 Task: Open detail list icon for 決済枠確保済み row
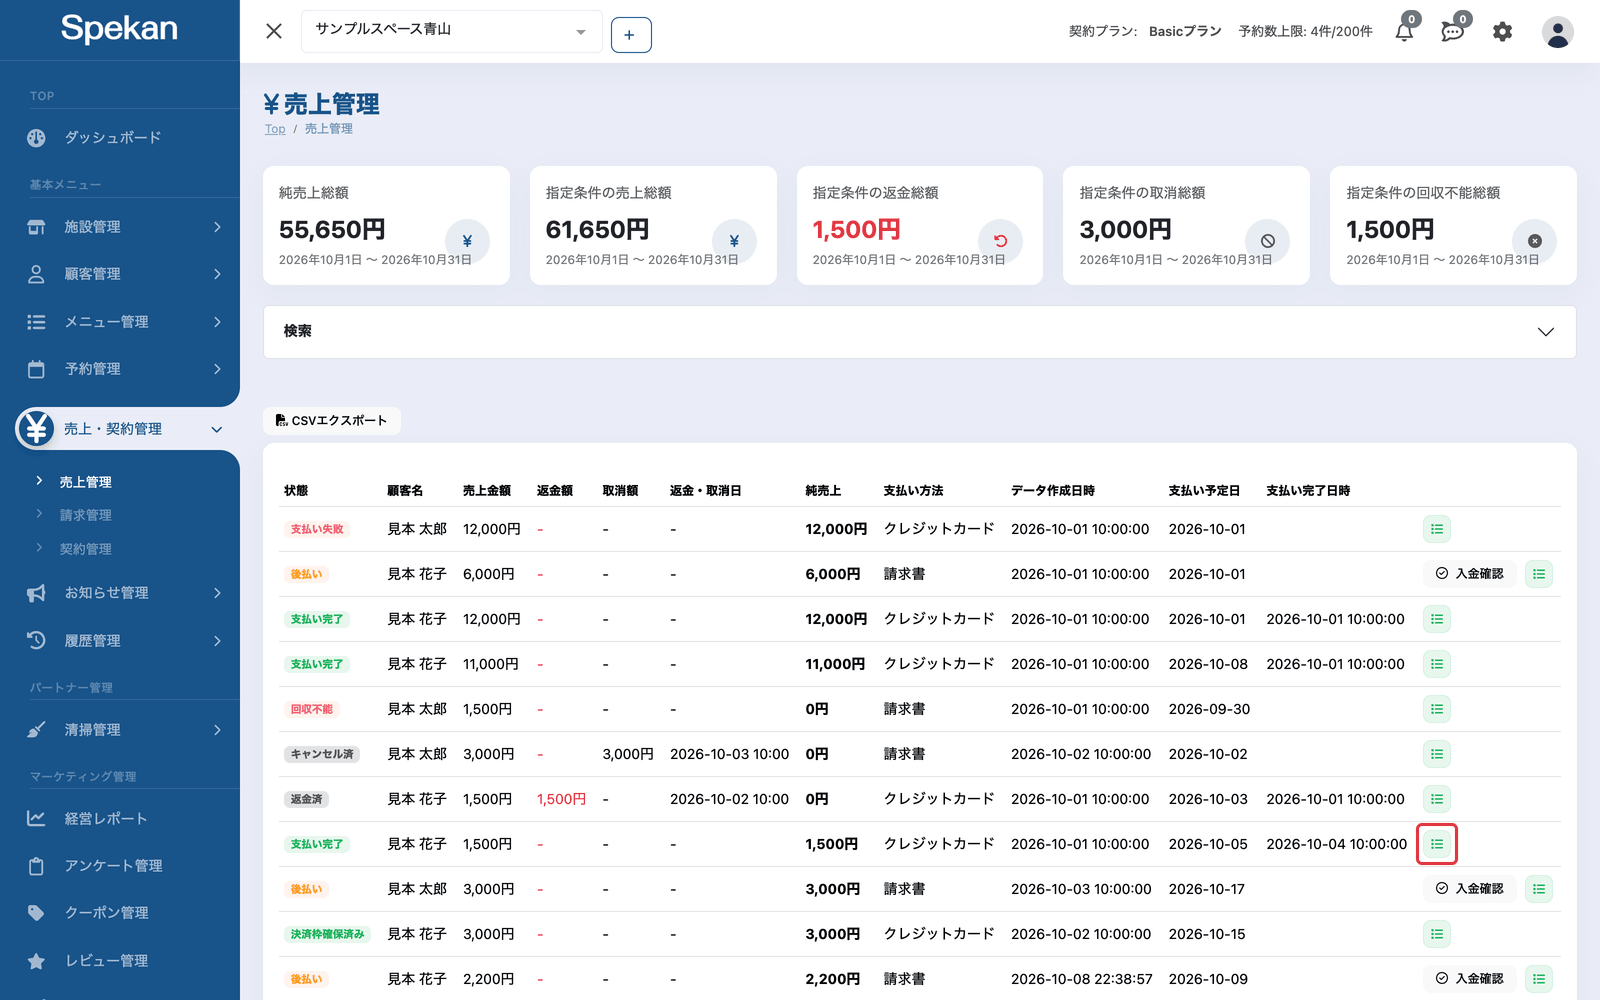(x=1437, y=934)
